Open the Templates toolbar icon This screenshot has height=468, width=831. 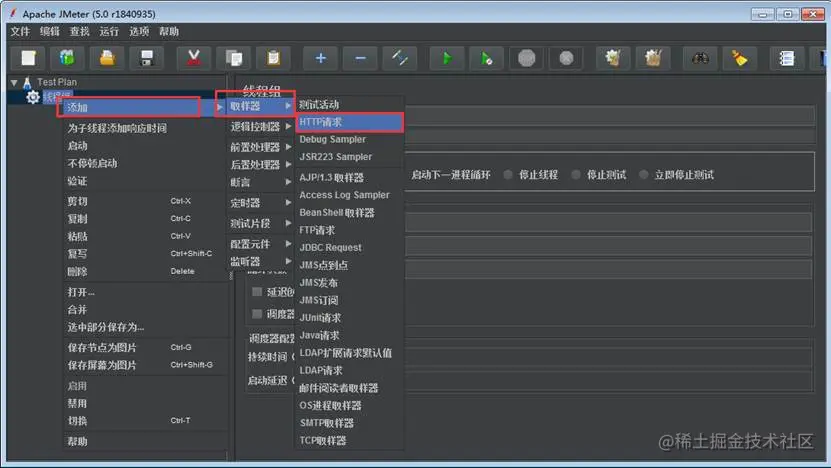click(x=67, y=58)
